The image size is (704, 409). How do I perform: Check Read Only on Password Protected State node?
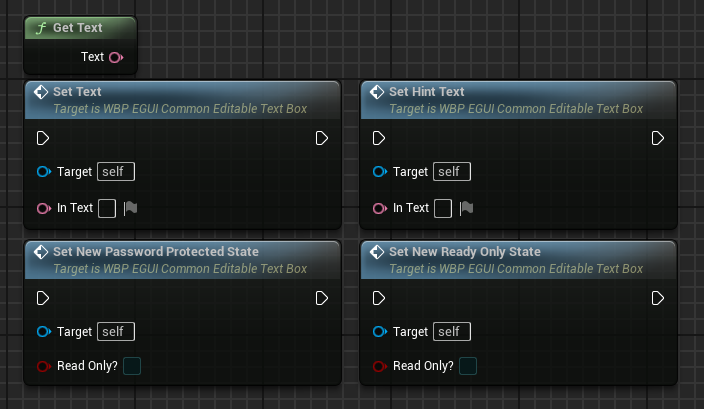132,366
